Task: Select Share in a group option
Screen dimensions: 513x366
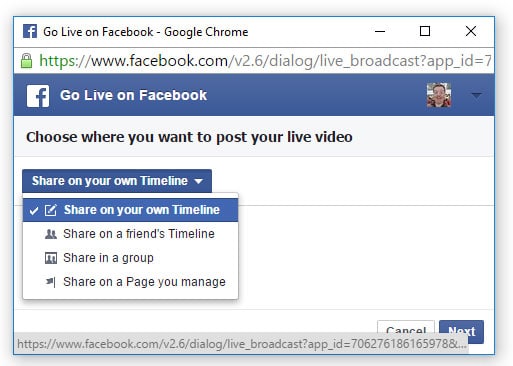Action: coord(130,258)
